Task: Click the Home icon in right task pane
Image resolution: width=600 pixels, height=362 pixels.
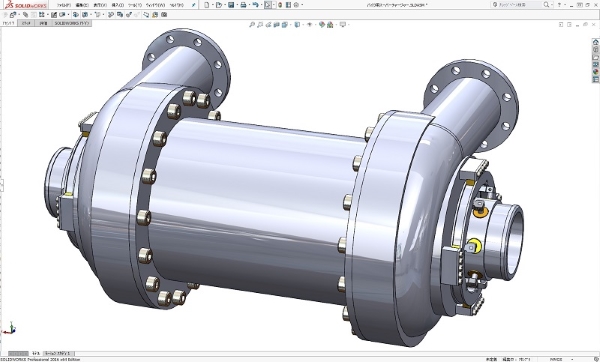Action: (x=596, y=42)
